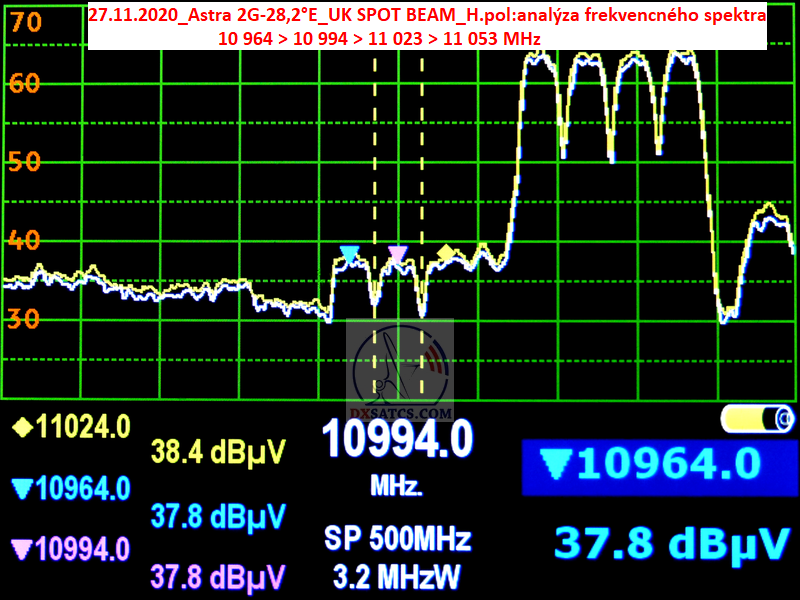
Task: Select the yellow diamond icon beside 11024.0
Action: tap(21, 428)
